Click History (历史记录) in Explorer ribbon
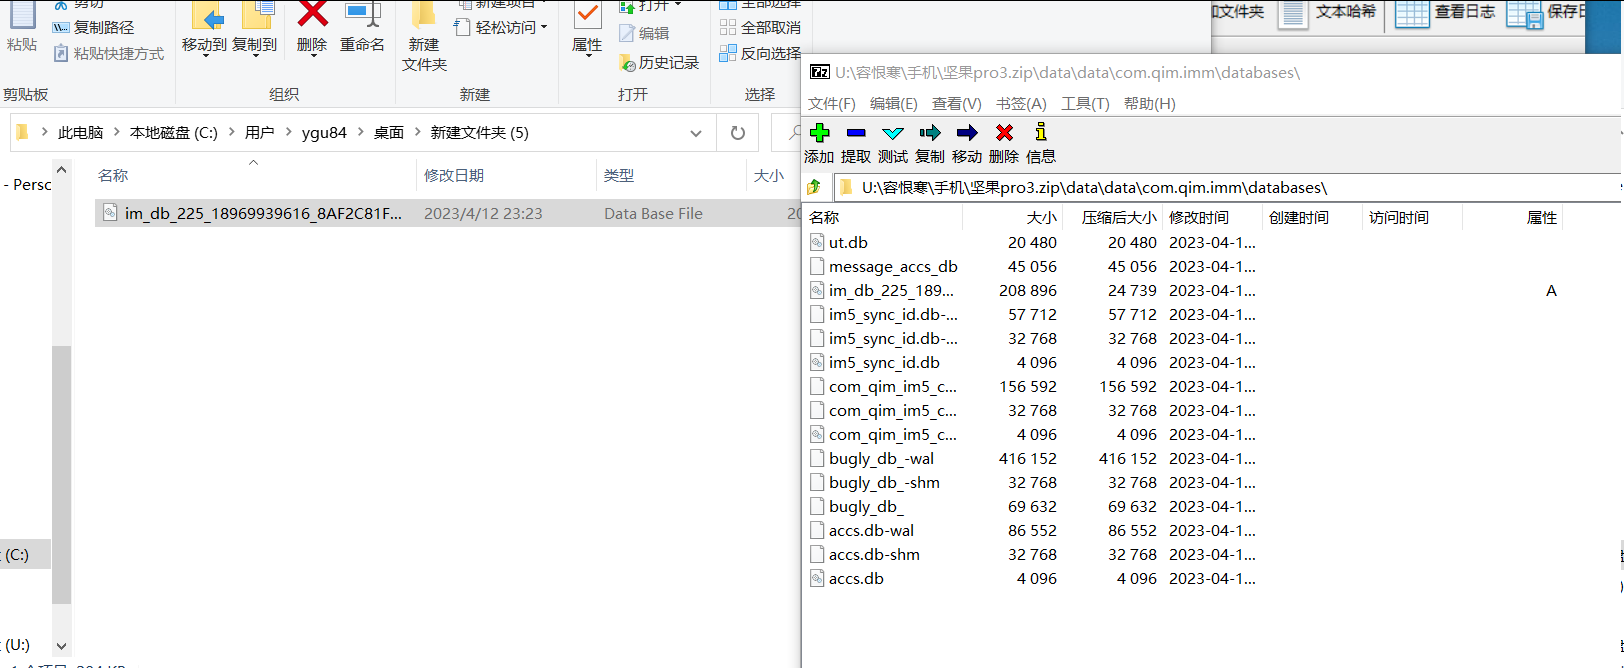The height and width of the screenshot is (668, 1624). (x=659, y=62)
